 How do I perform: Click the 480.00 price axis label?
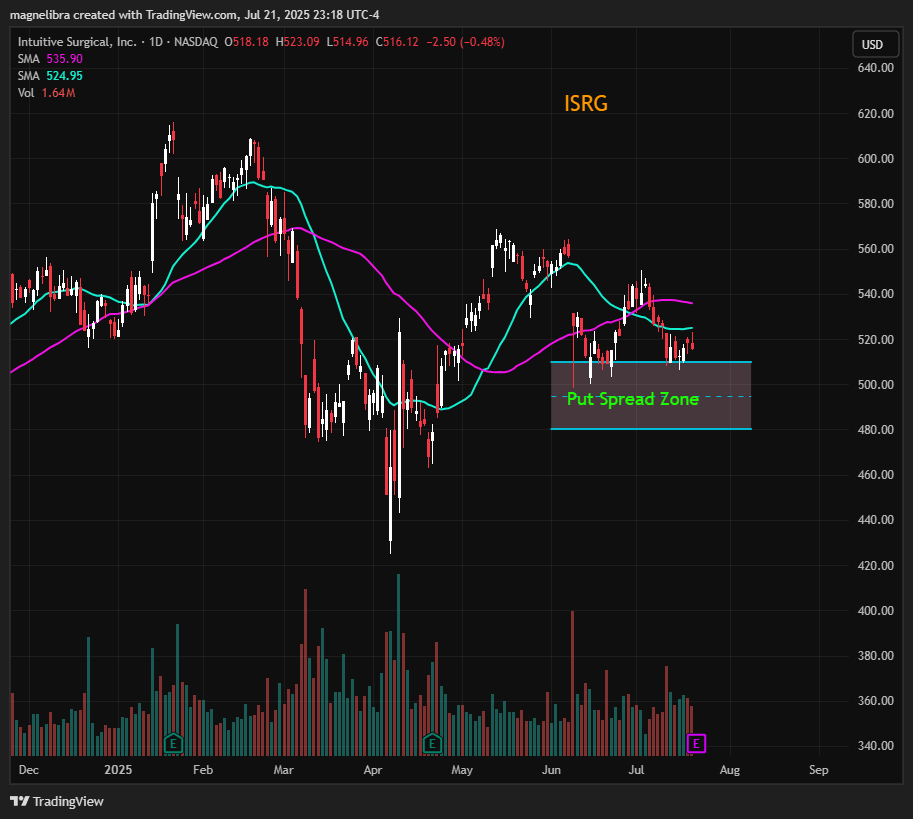pos(875,430)
